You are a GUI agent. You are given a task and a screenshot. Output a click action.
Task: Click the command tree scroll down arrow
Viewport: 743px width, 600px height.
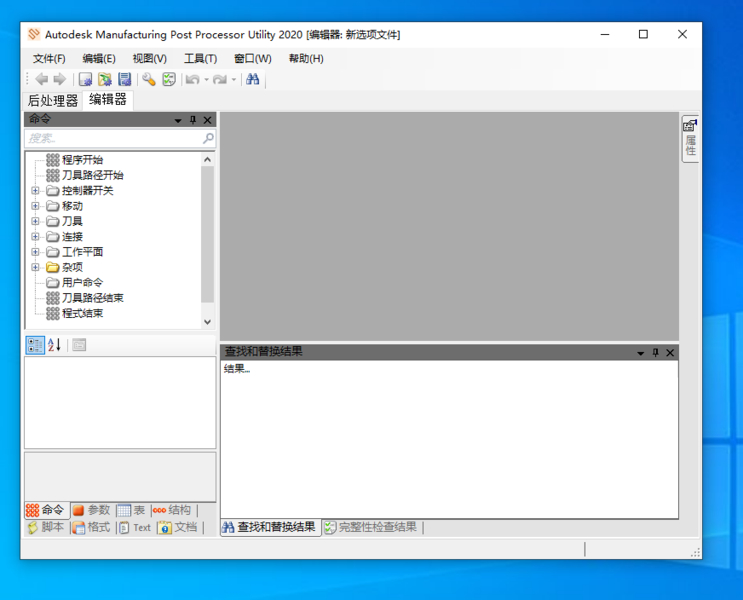(208, 322)
